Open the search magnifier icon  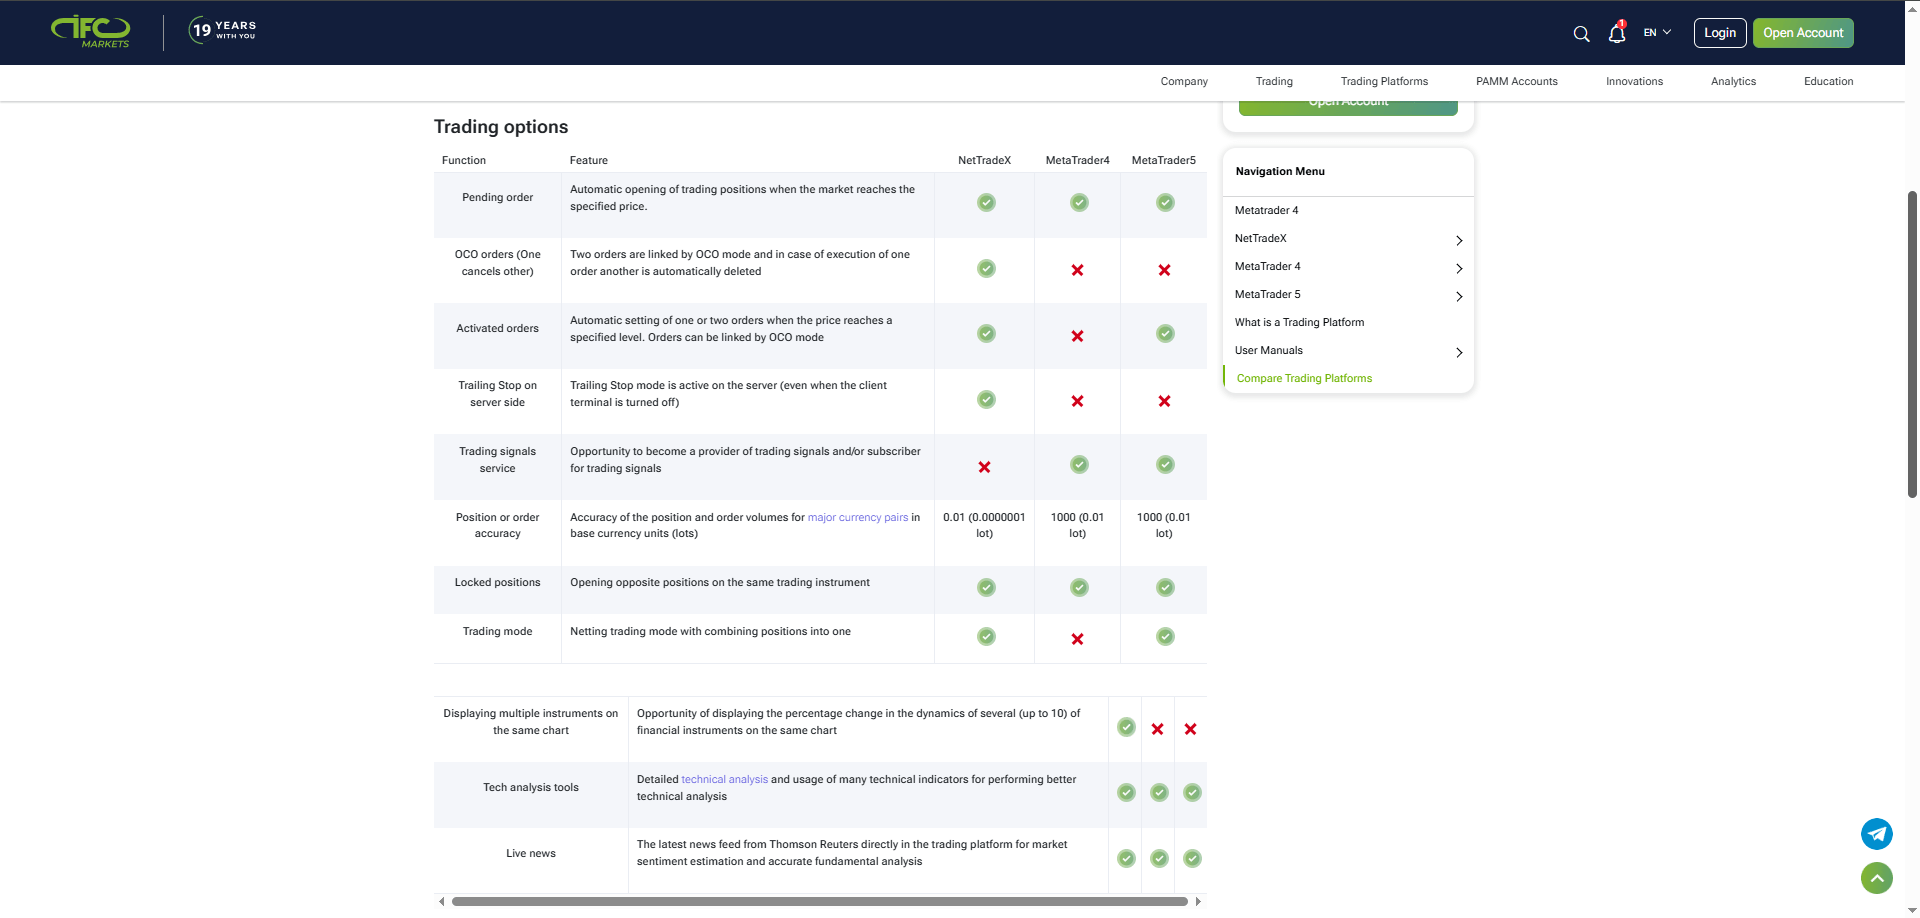coord(1581,34)
